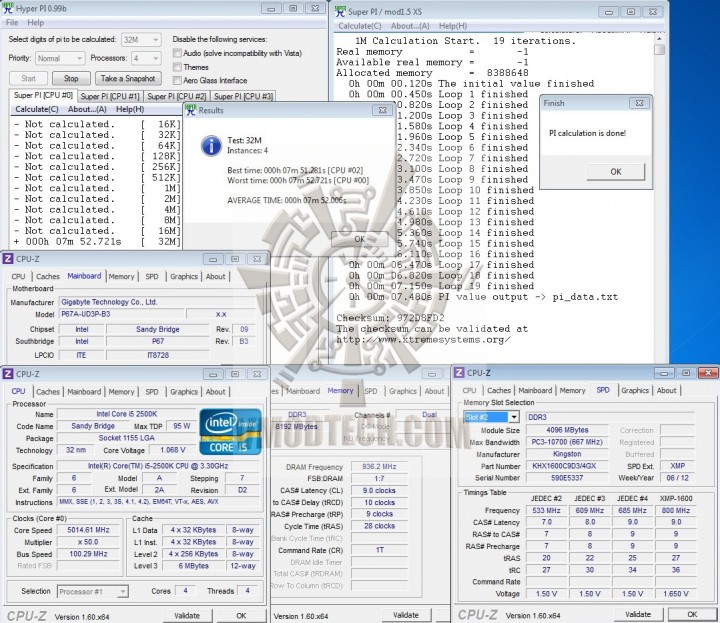Screen dimensions: 720x623
Task: Open About tab in CPU-Z CPU window
Action: [x=215, y=392]
